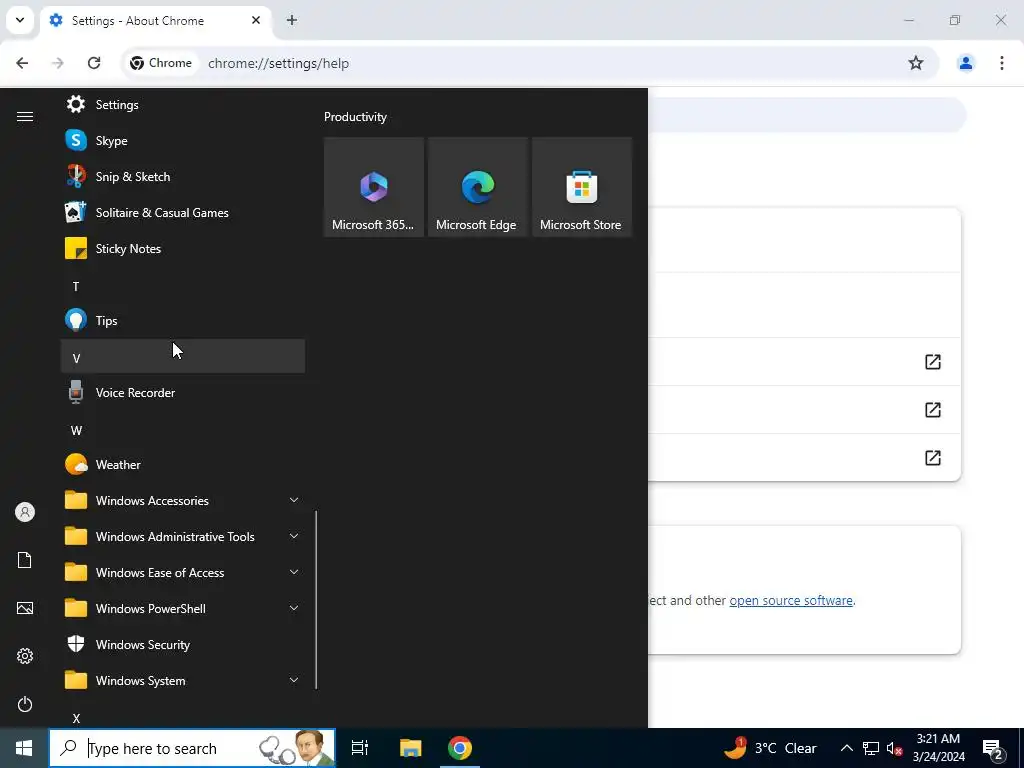Open Chrome's three-dot menu

[x=1002, y=63]
